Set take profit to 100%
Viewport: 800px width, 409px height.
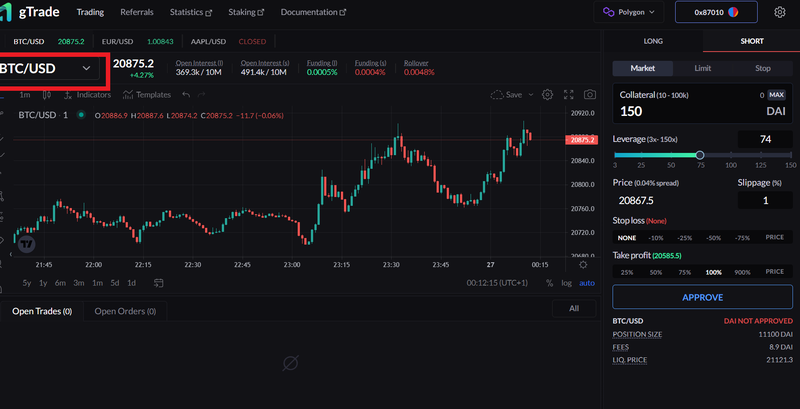713,272
